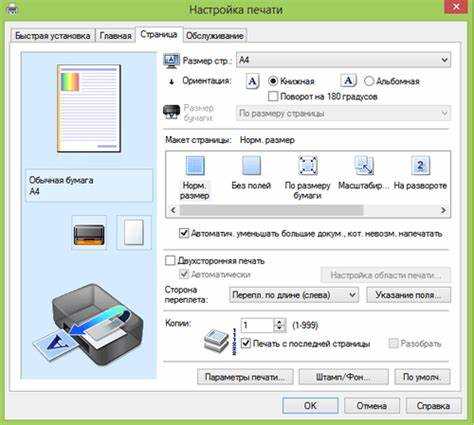474x425 pixels.
Task: Select the Альбомная orientation radio button
Action: pos(369,81)
